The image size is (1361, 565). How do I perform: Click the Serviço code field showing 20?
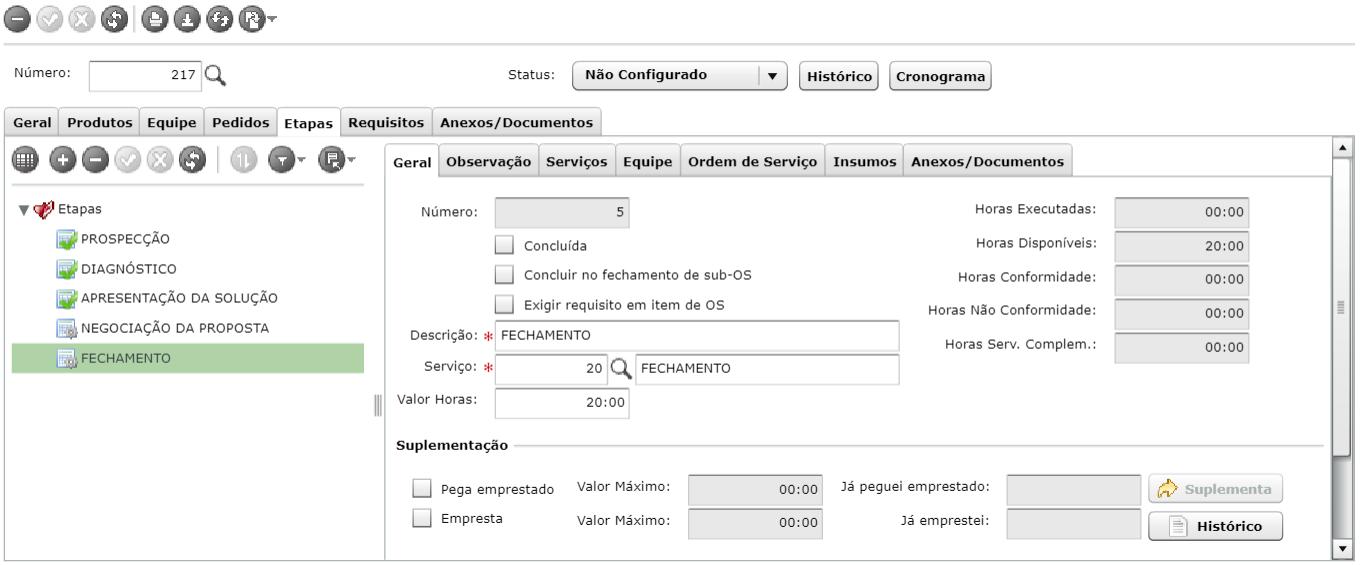[552, 369]
